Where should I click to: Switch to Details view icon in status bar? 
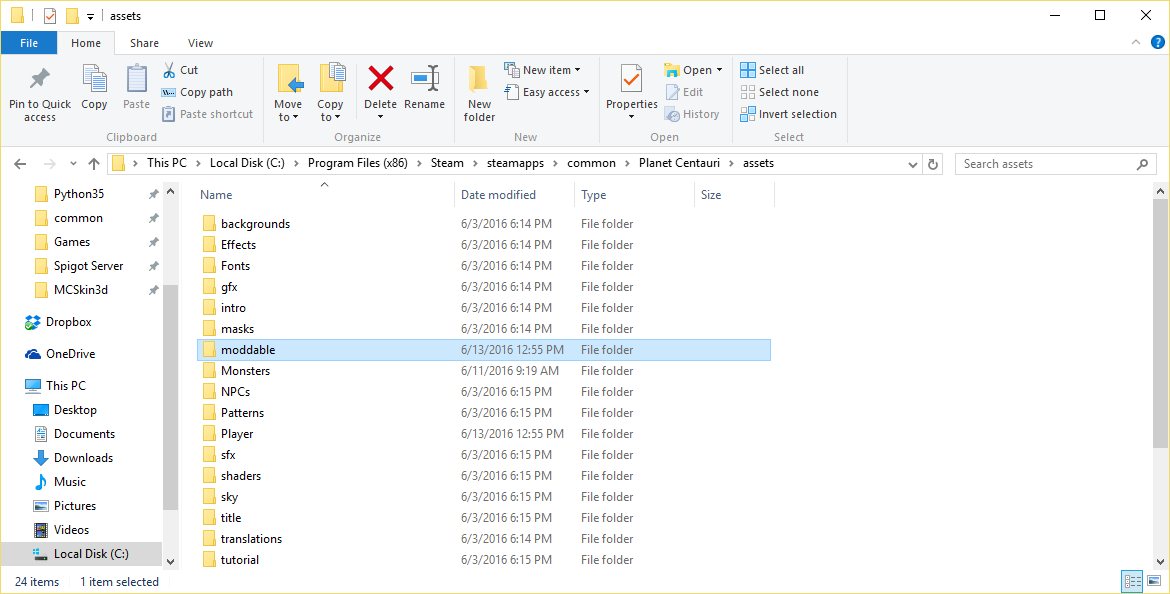[x=1133, y=581]
